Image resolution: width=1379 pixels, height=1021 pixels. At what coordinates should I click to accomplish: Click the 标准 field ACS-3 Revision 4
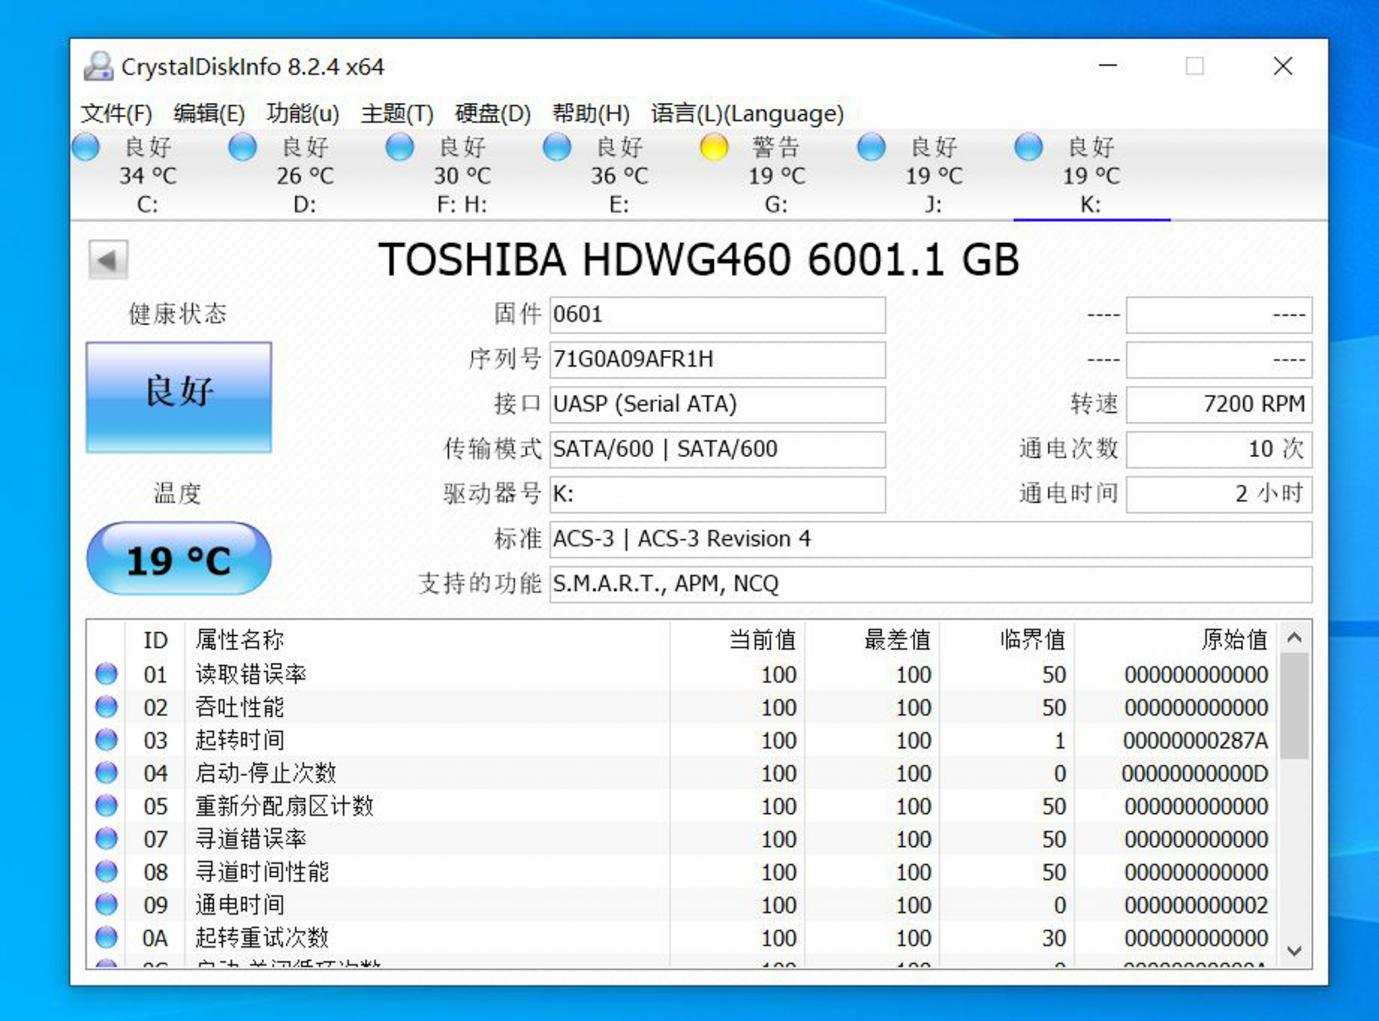[x=931, y=539]
